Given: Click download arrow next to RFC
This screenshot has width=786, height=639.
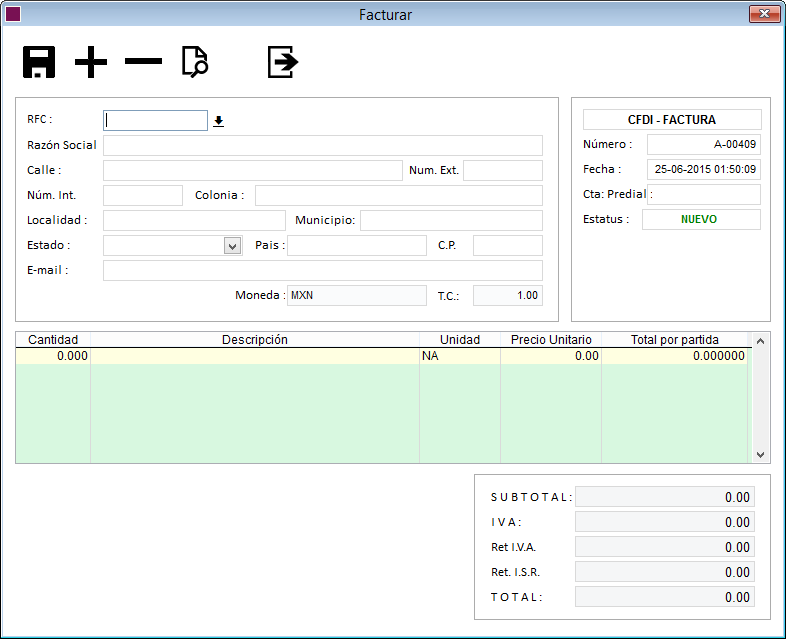Looking at the screenshot, I should [219, 121].
